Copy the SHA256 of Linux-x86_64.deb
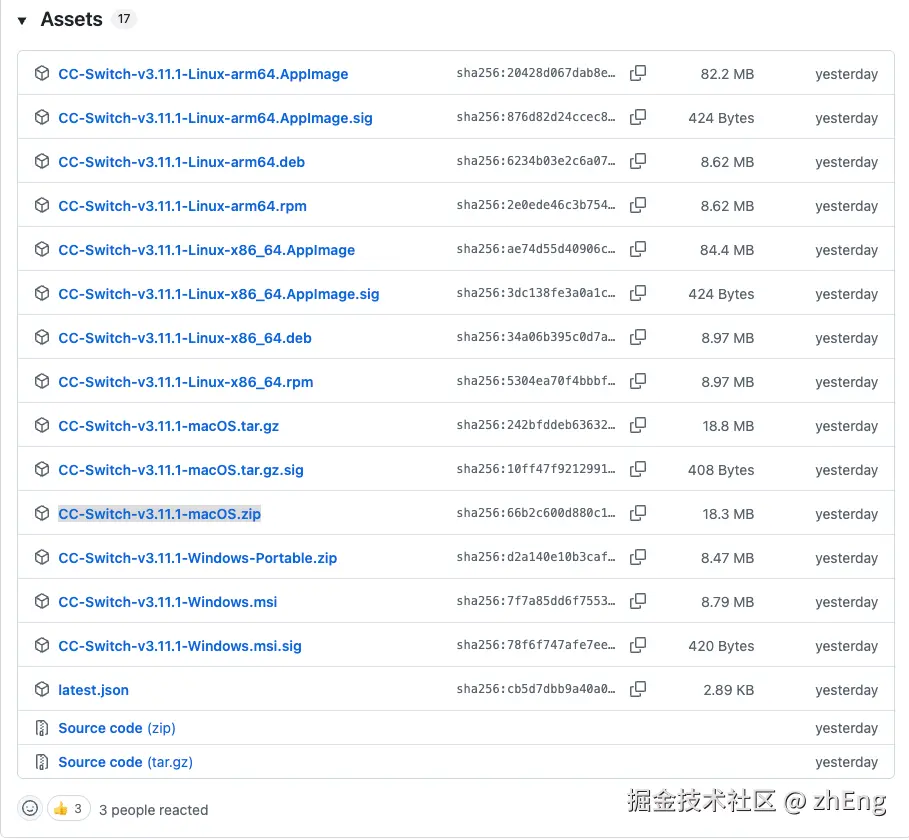The height and width of the screenshot is (840, 909). click(638, 337)
